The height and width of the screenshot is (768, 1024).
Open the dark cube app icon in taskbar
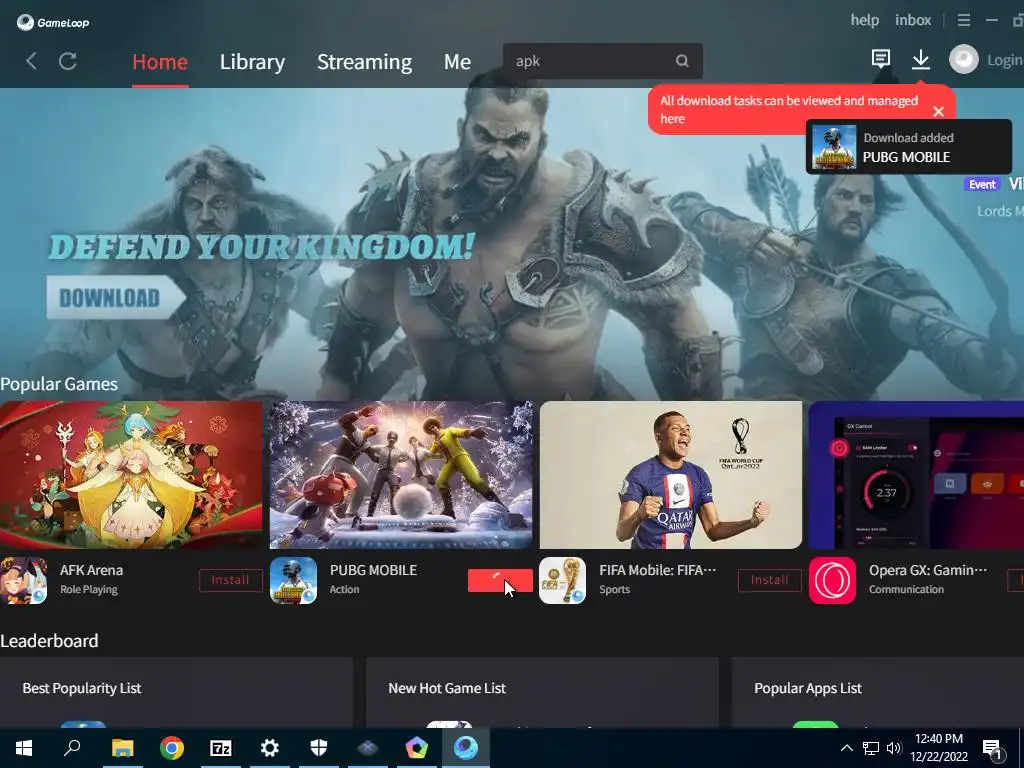click(368, 748)
